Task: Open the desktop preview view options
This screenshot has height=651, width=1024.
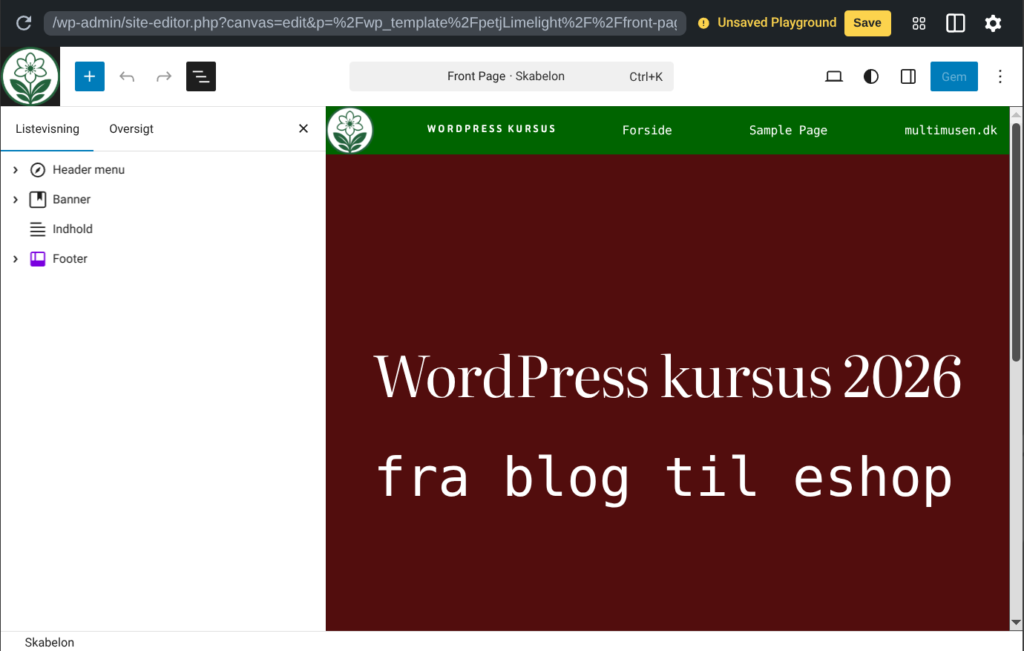Action: (x=834, y=77)
